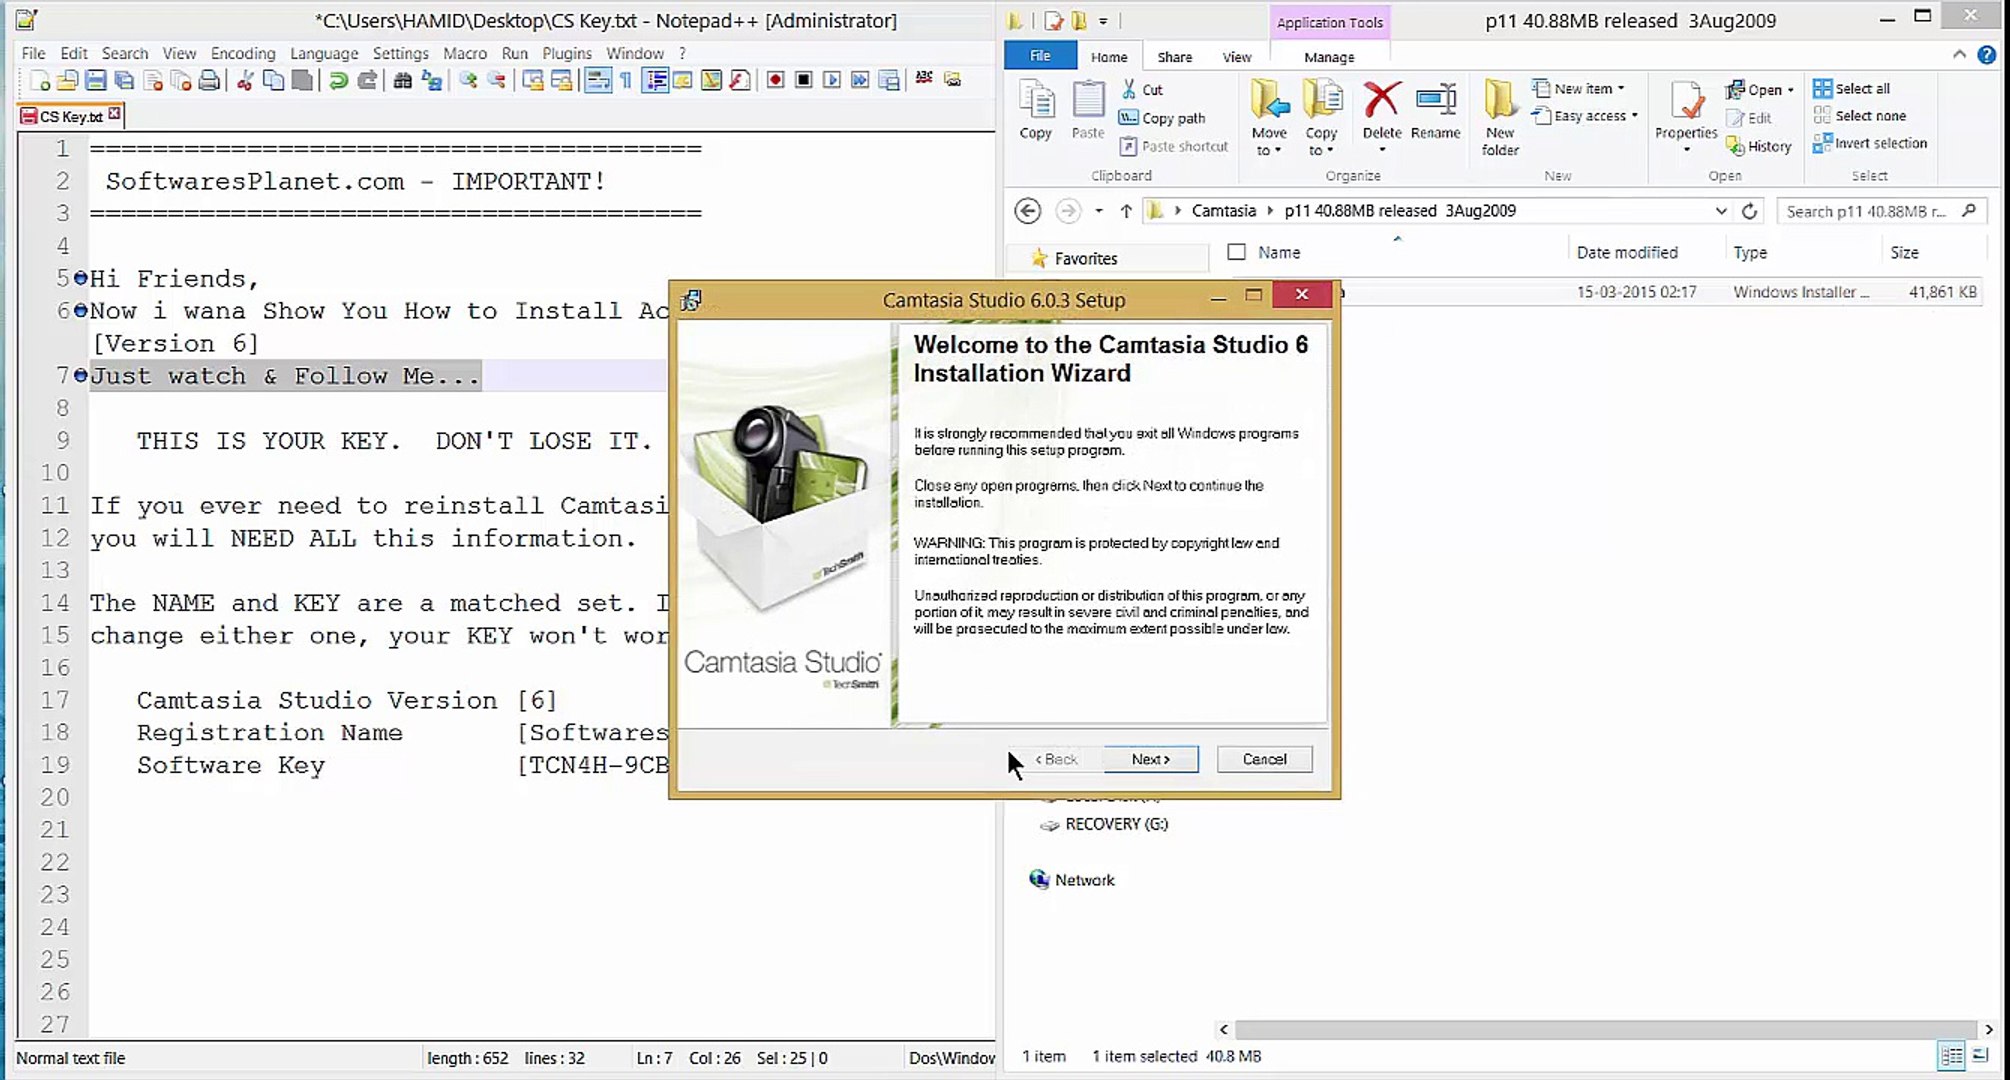Open the Encoding menu

point(242,53)
